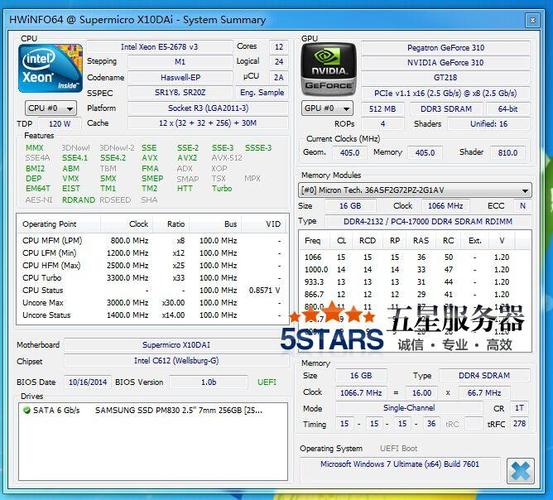Click the PCIe v1.1 x16 bus field

446,93
